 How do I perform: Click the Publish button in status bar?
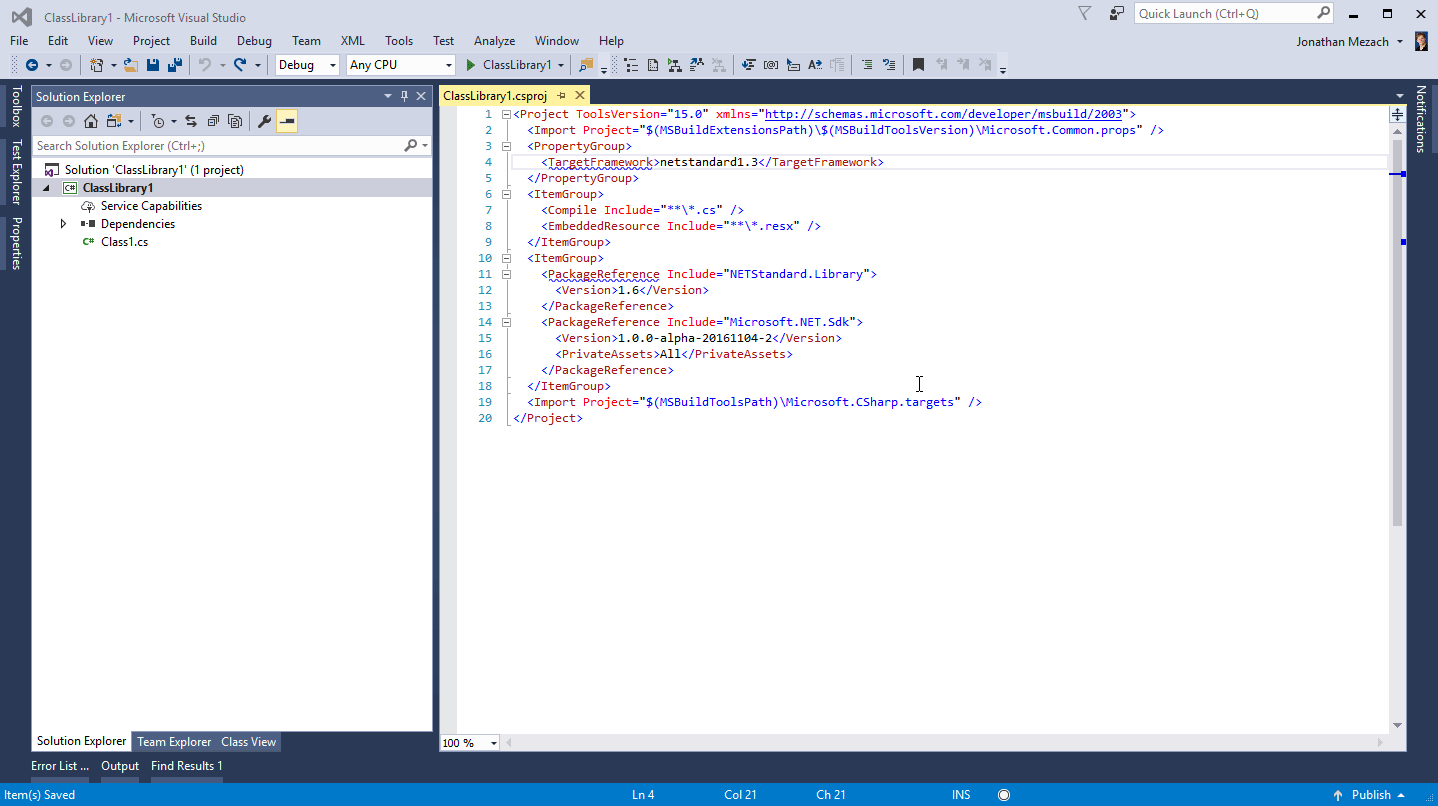1370,795
